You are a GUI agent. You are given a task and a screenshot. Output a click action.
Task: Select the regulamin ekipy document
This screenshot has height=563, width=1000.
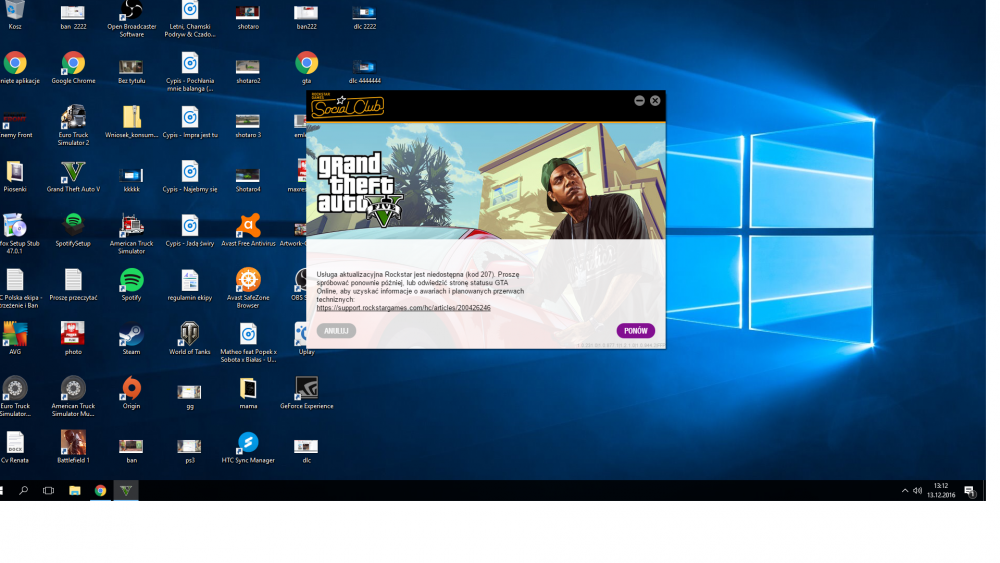[189, 285]
